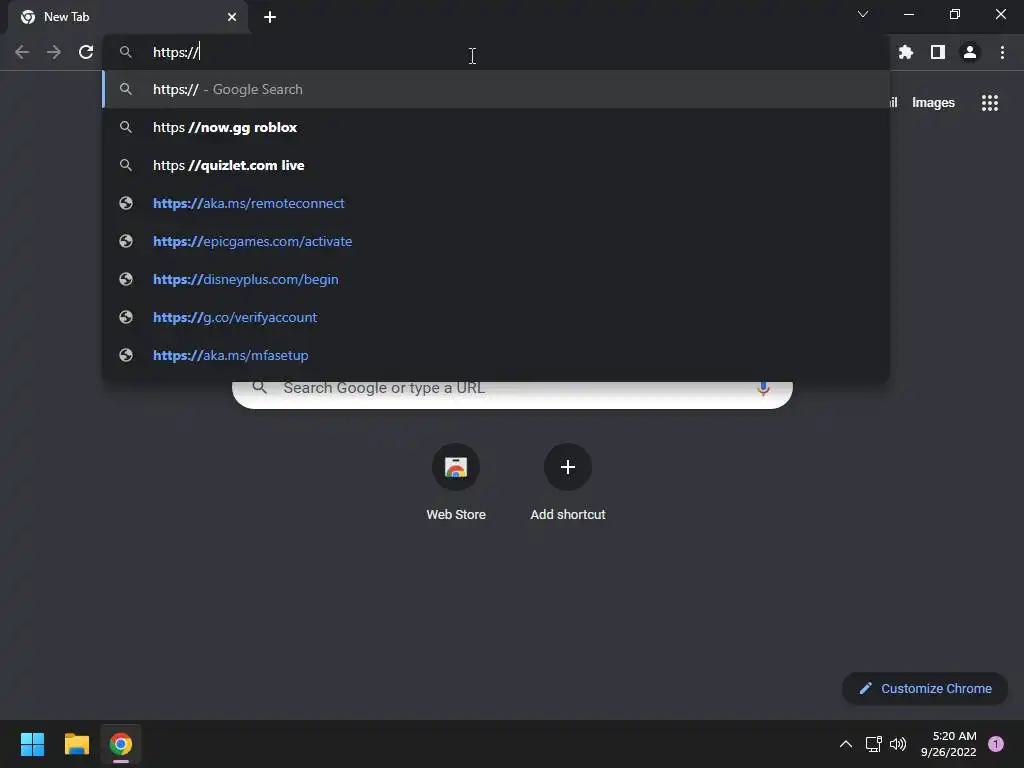Reload the page with the refresh icon
The height and width of the screenshot is (768, 1024).
click(86, 52)
